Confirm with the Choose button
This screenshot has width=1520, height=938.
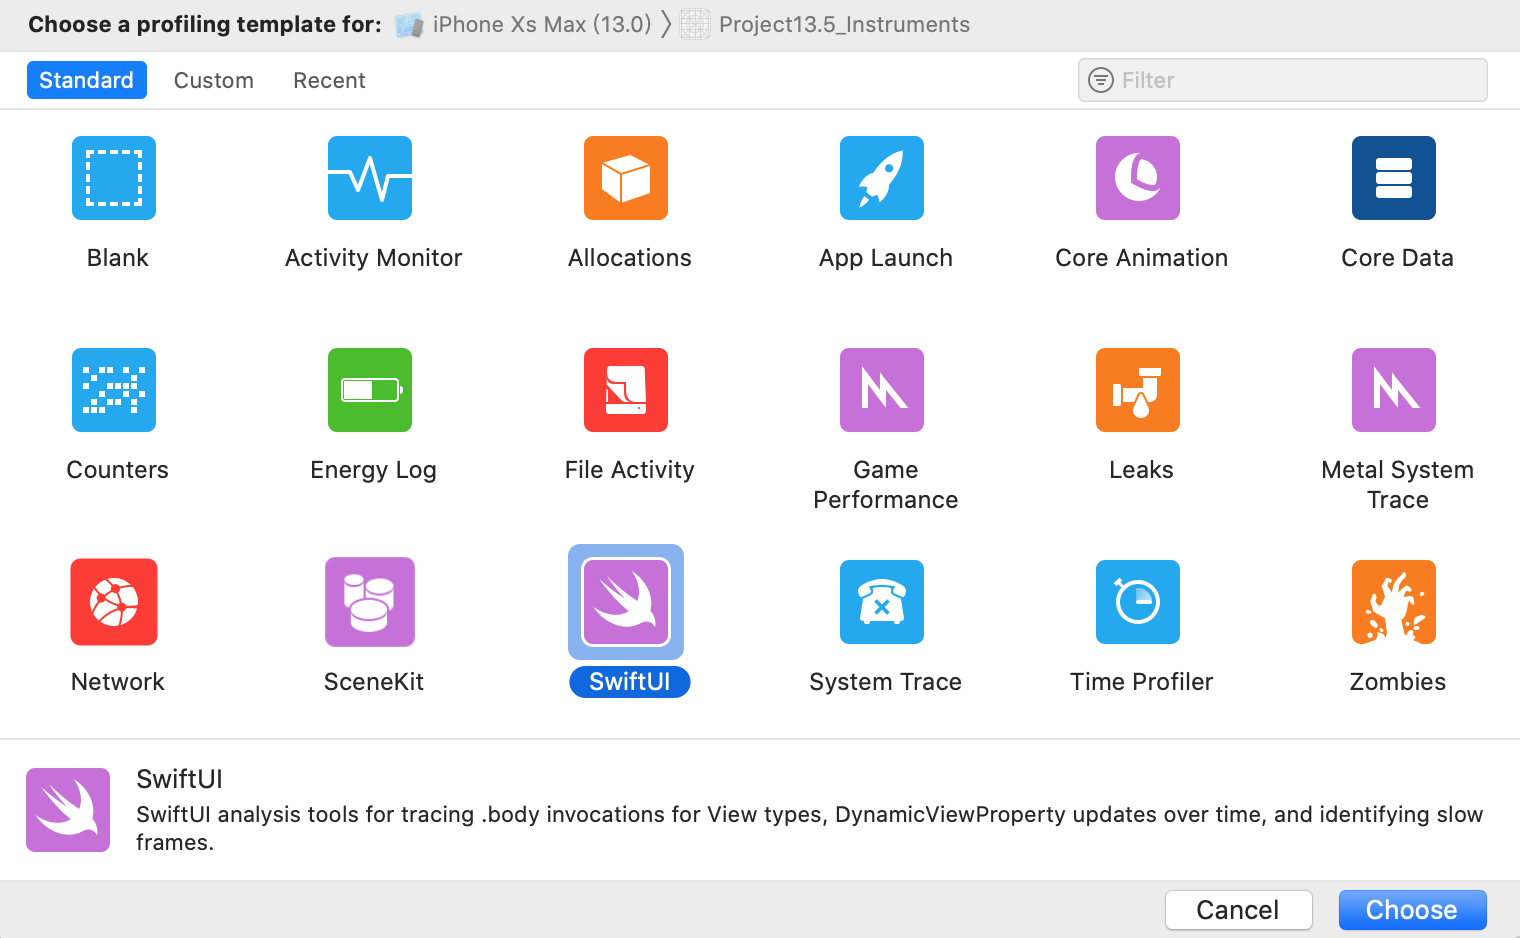[1413, 910]
